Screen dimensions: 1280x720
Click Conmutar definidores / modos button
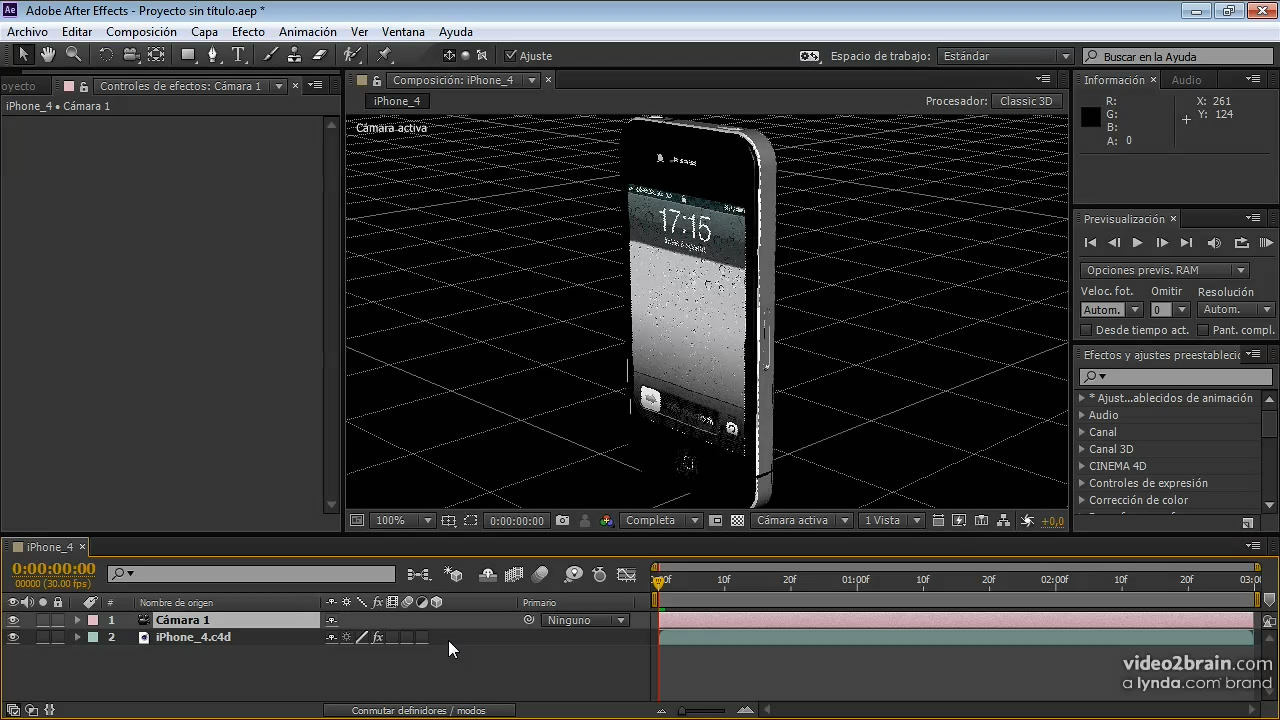pyautogui.click(x=418, y=711)
